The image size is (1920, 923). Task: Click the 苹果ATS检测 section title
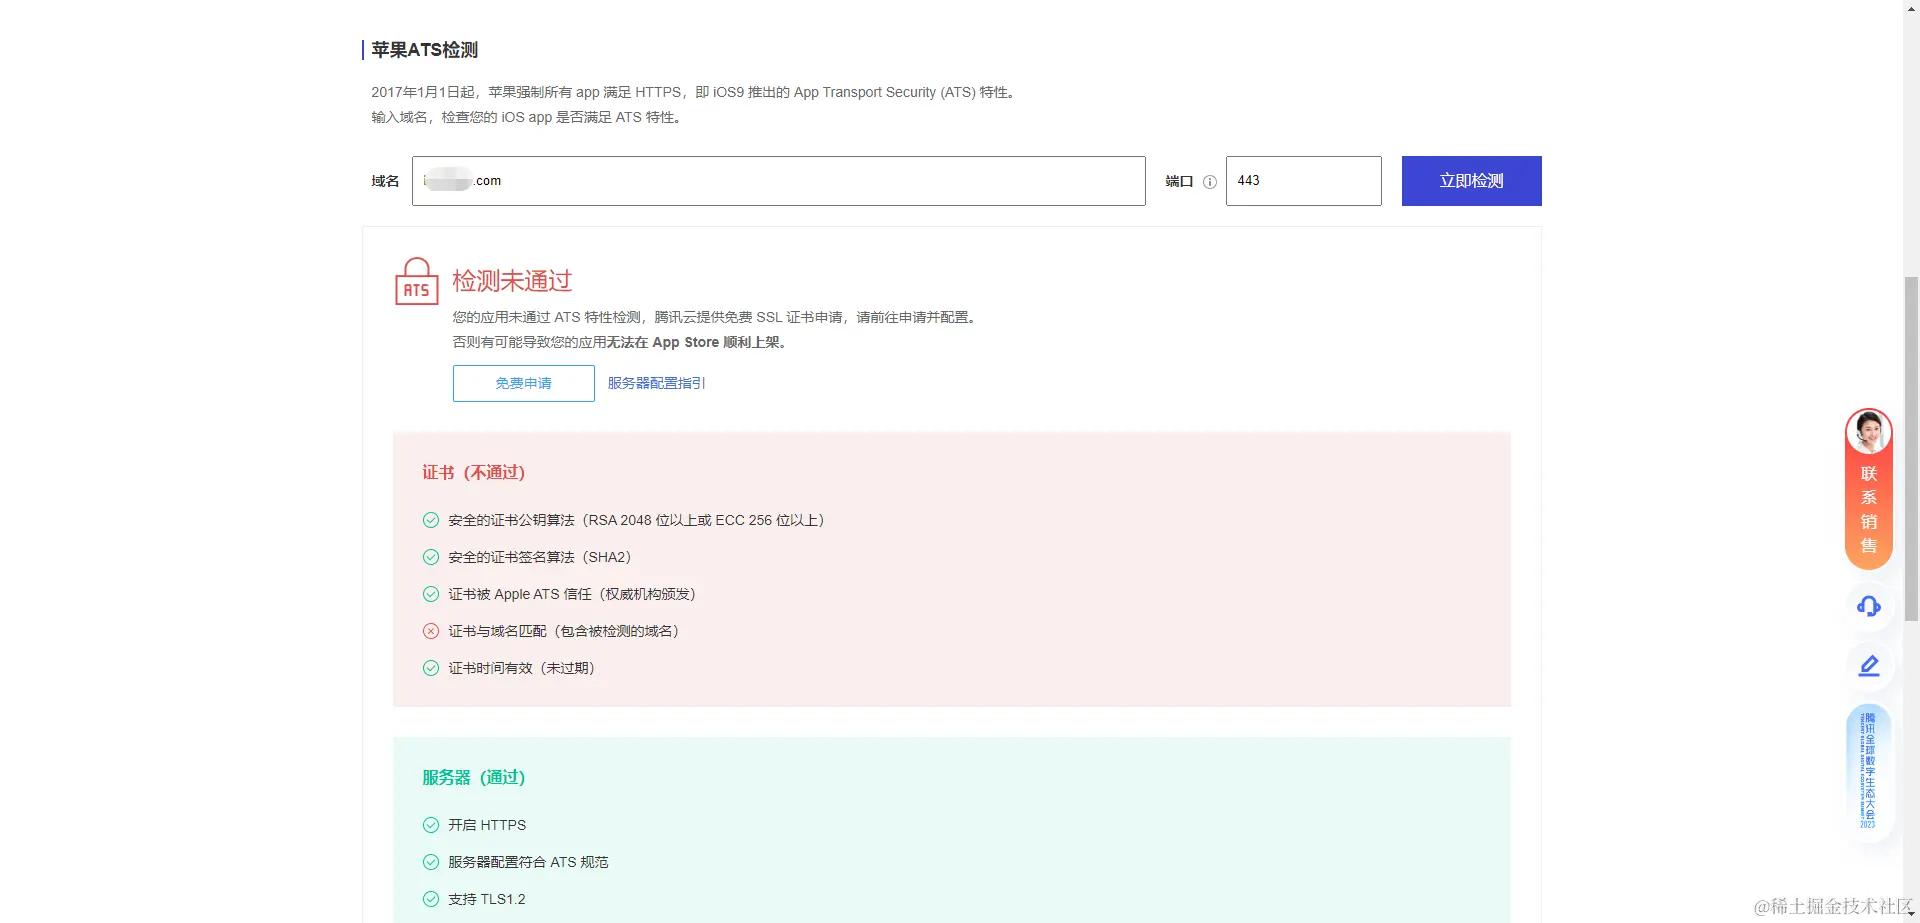pos(424,50)
